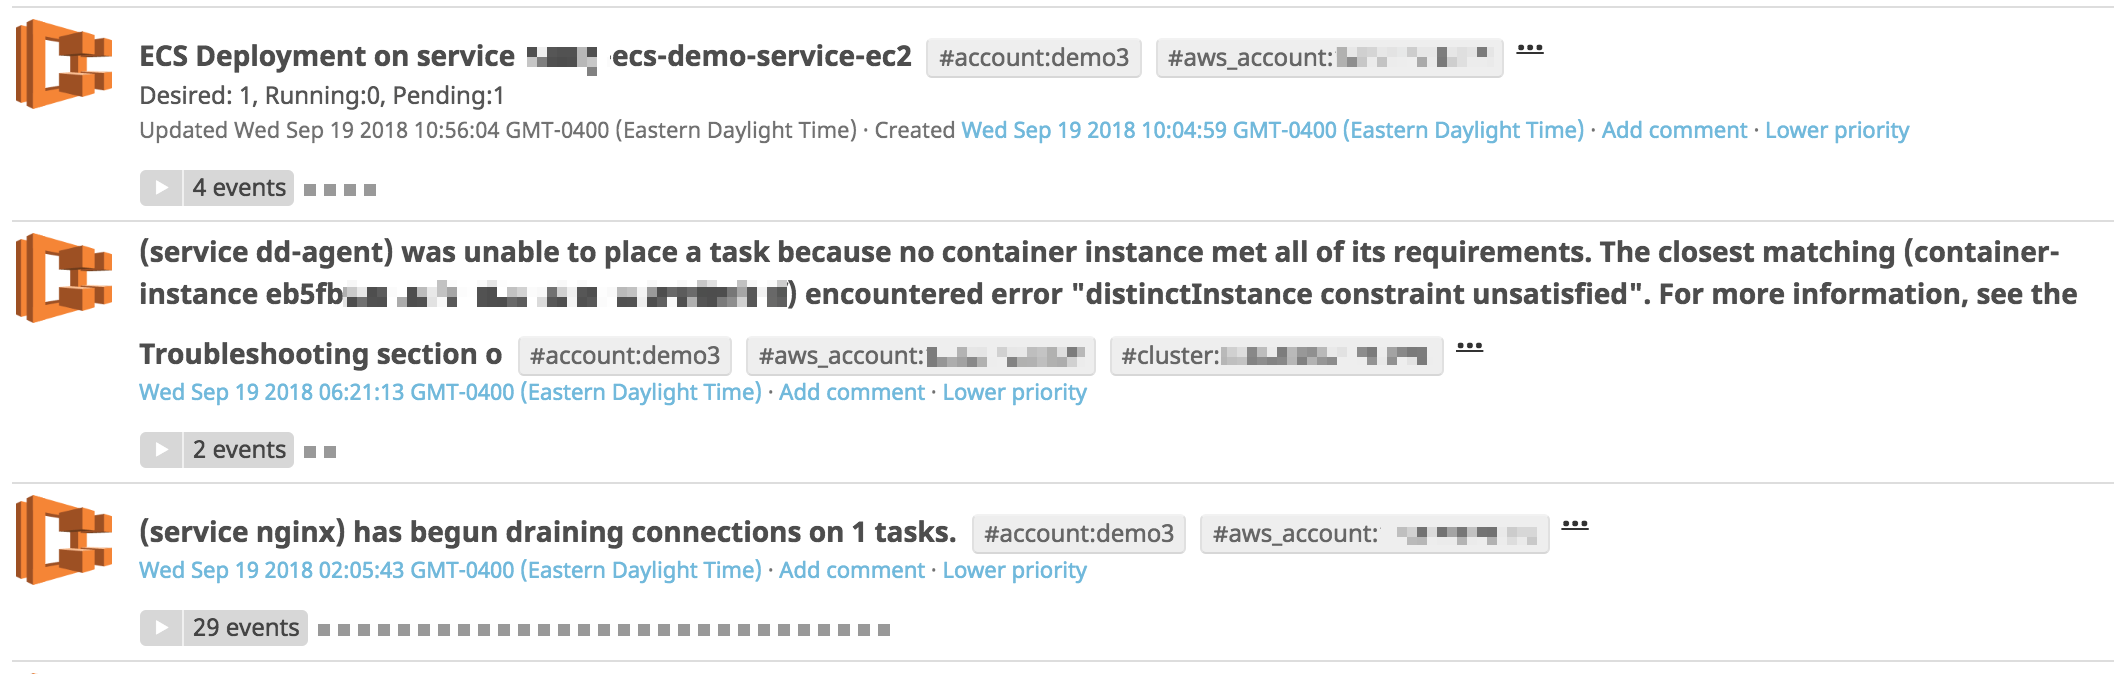Open the ellipsis menu on nginx event

point(1575,525)
